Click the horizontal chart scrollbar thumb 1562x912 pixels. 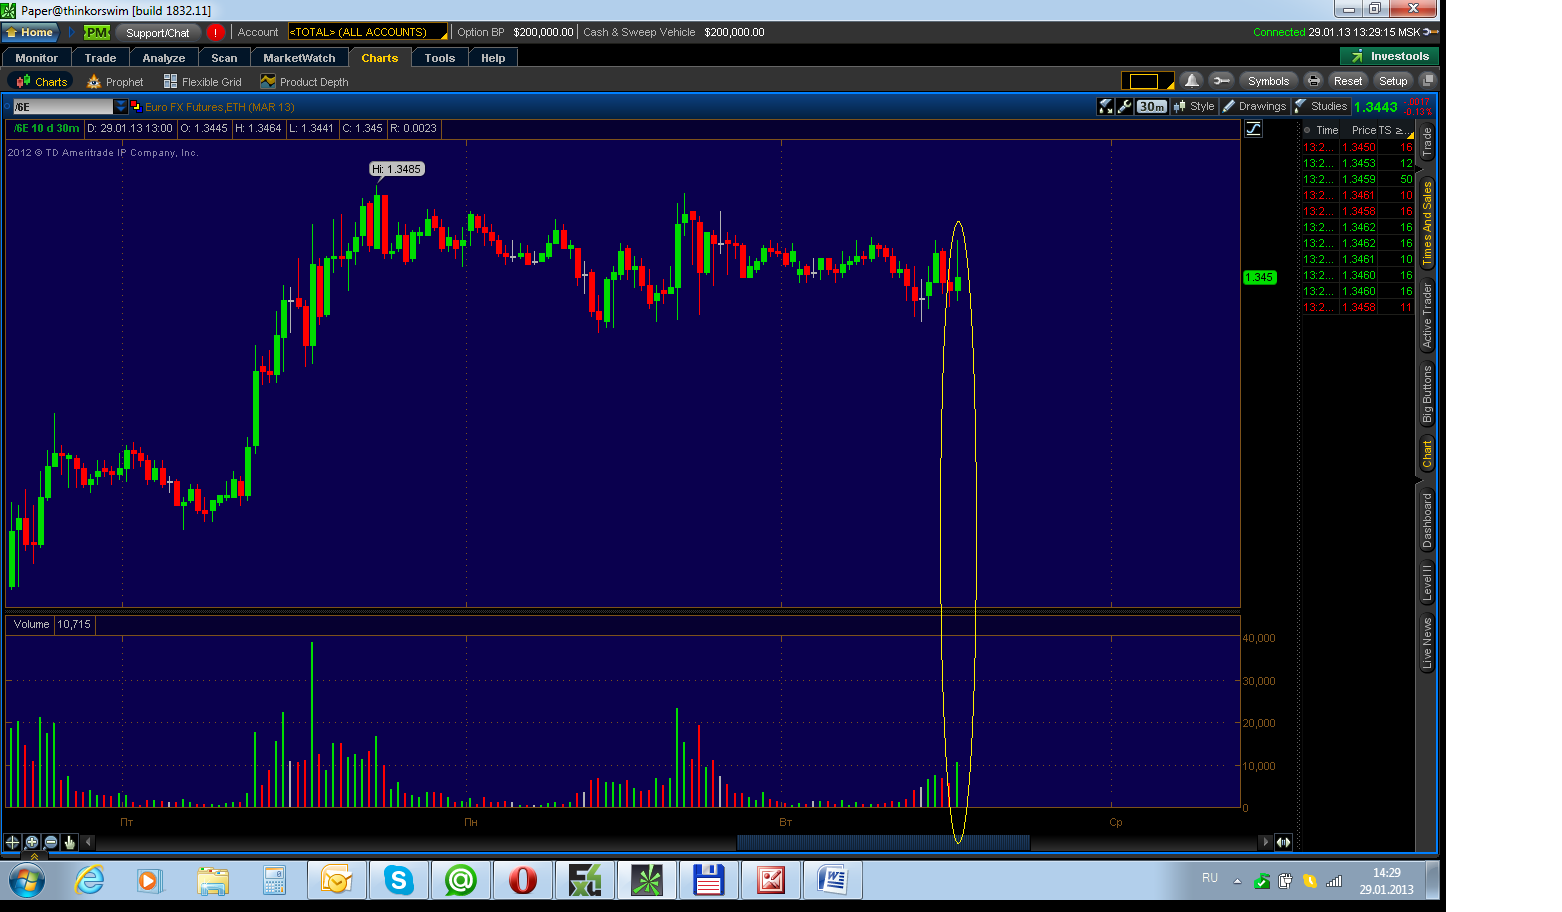(883, 842)
